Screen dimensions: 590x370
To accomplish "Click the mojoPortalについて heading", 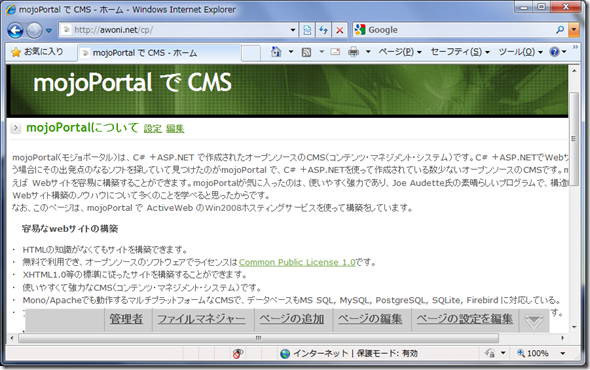I will (x=82, y=128).
